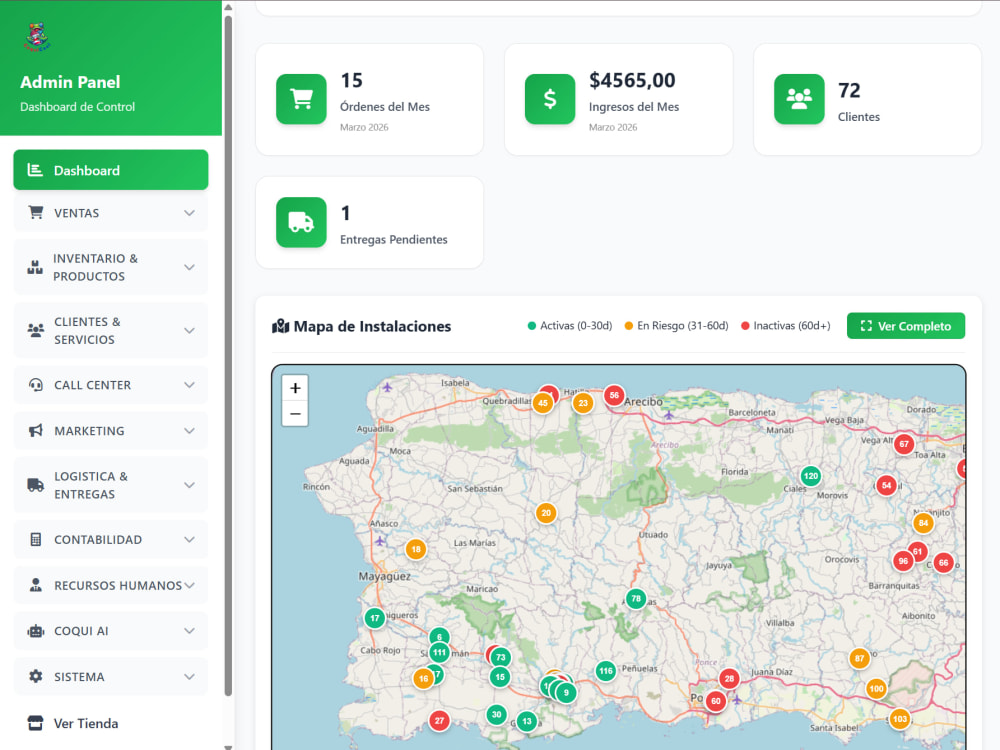Click the green Activas legend dot

(x=532, y=326)
